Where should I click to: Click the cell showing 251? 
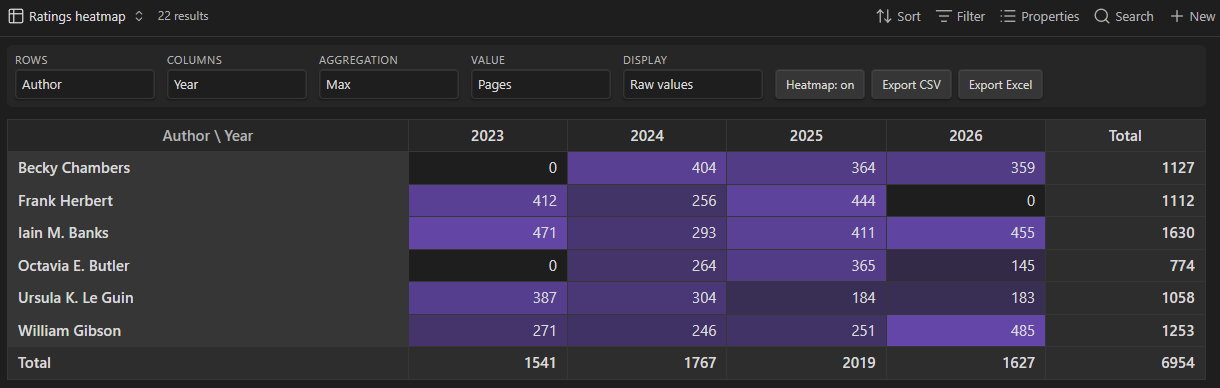point(807,331)
